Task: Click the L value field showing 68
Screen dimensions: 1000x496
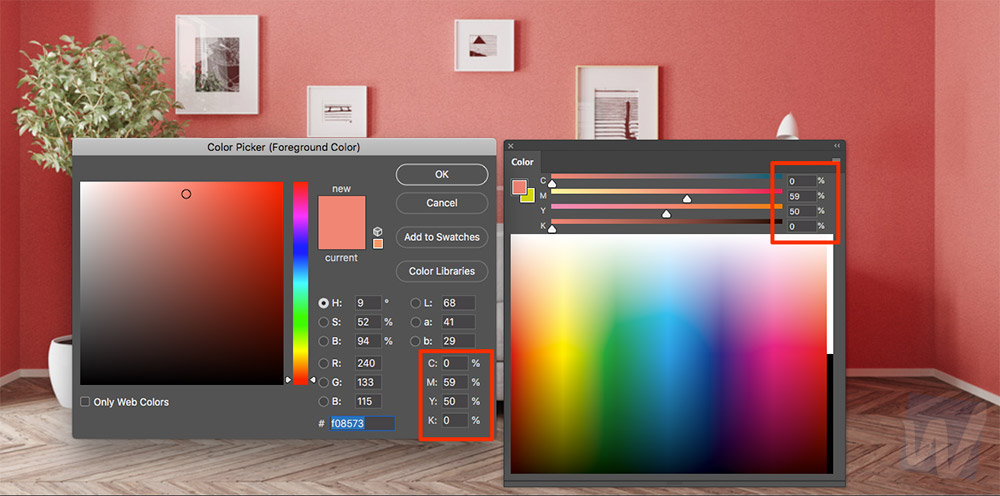Action: (x=457, y=303)
